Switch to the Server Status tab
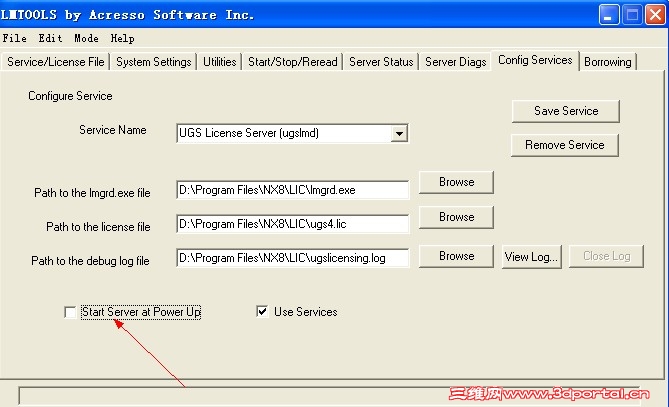669x407 pixels. coord(381,62)
